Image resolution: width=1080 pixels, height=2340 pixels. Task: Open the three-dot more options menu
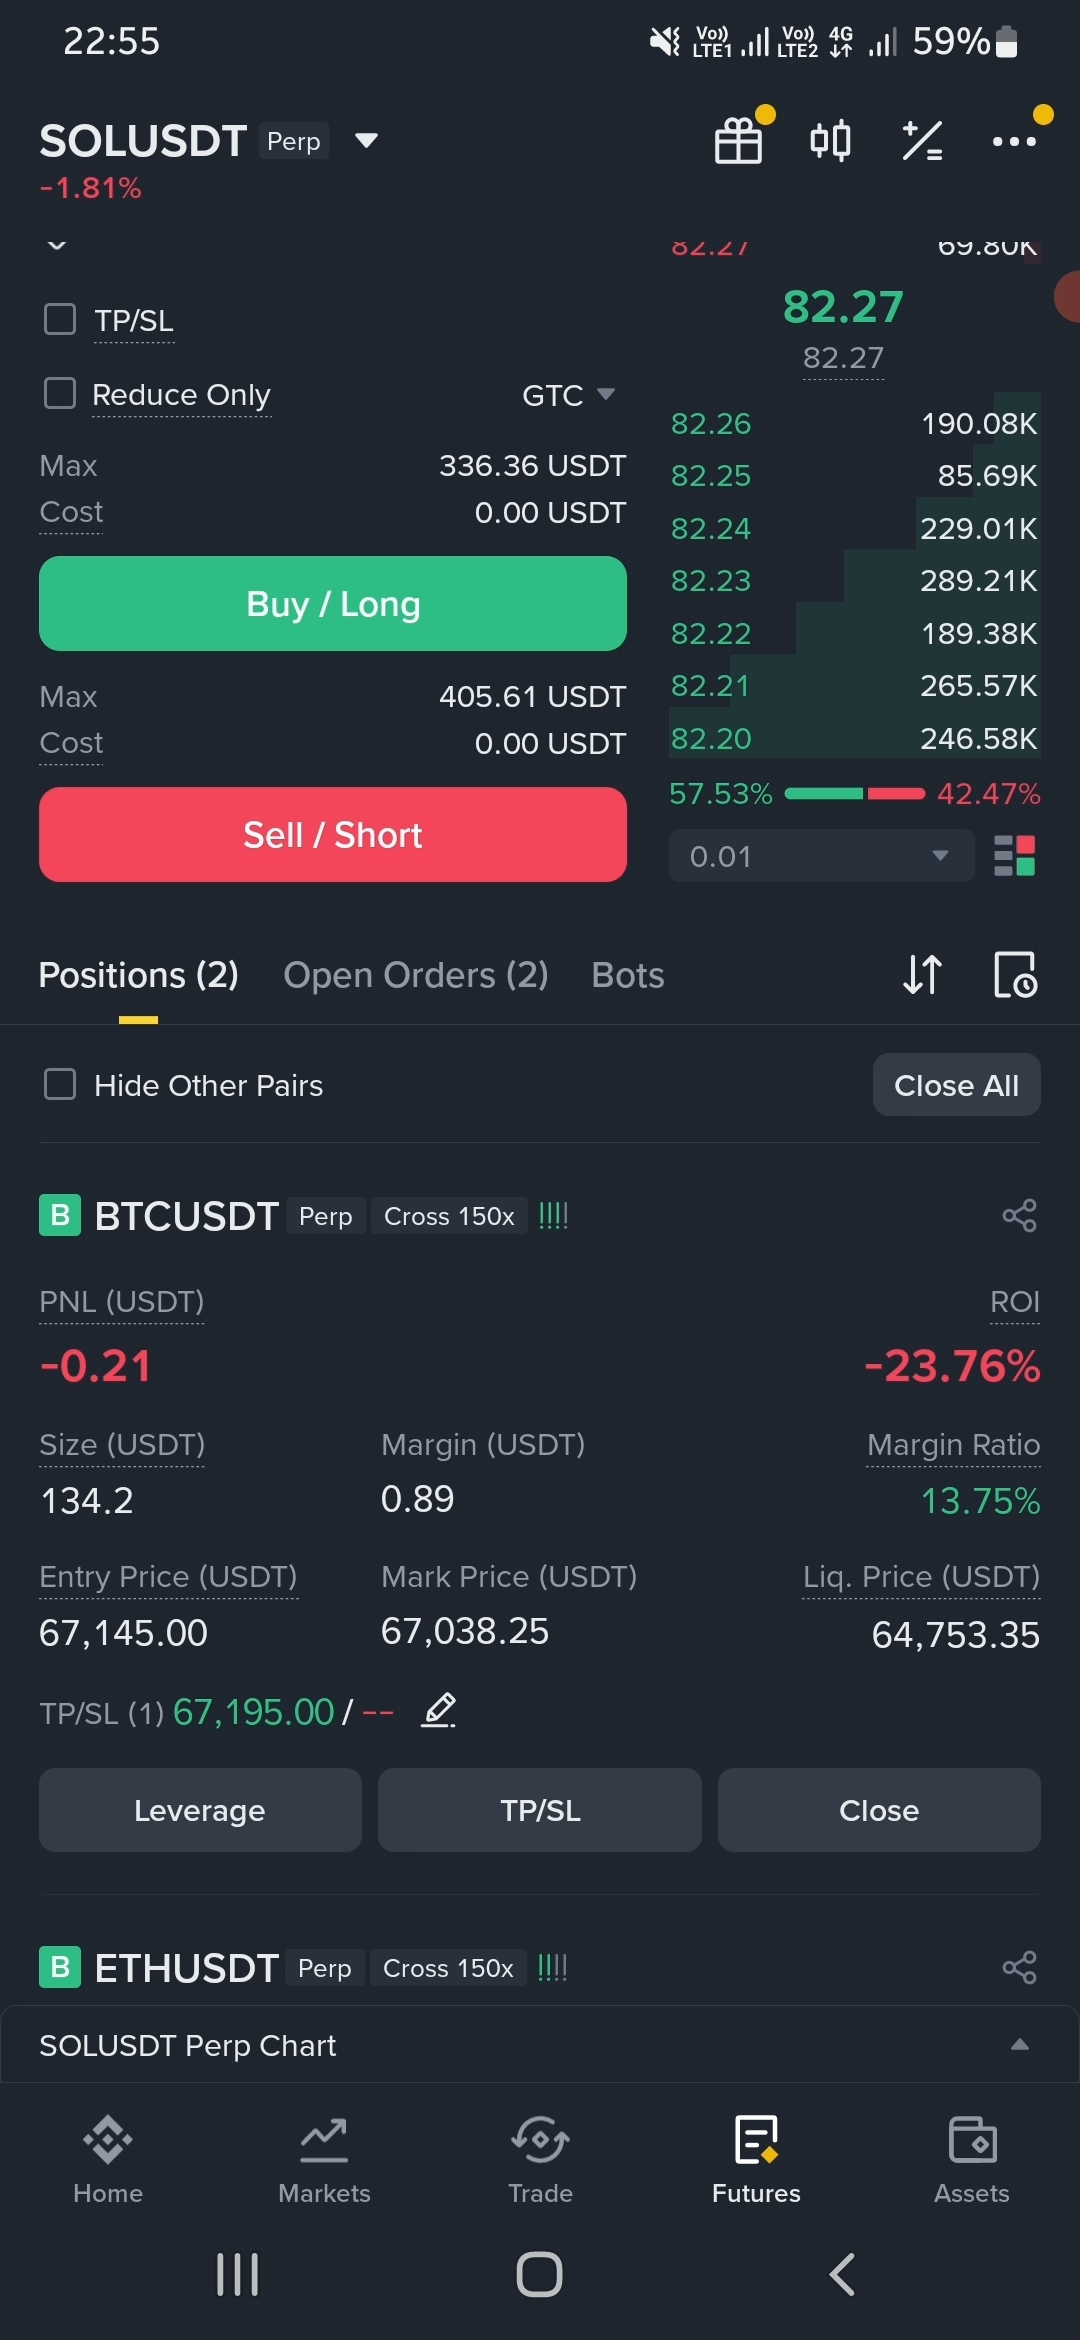pyautogui.click(x=1014, y=141)
